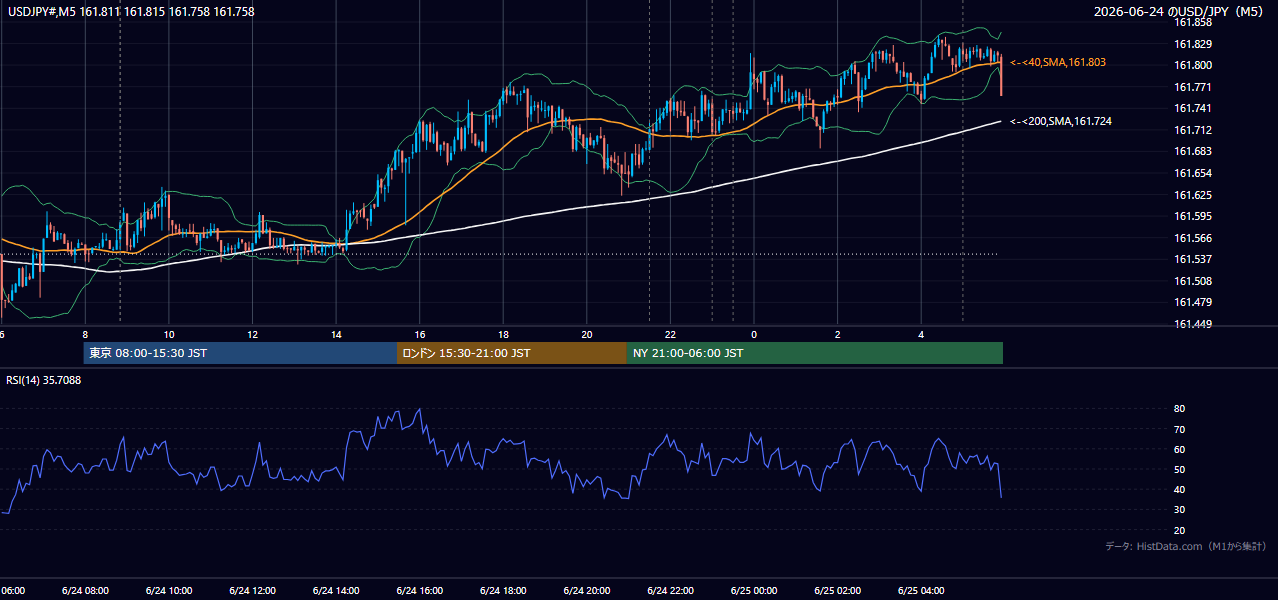Click price axis label 161.741
Image resolution: width=1278 pixels, height=600 pixels.
click(1192, 108)
